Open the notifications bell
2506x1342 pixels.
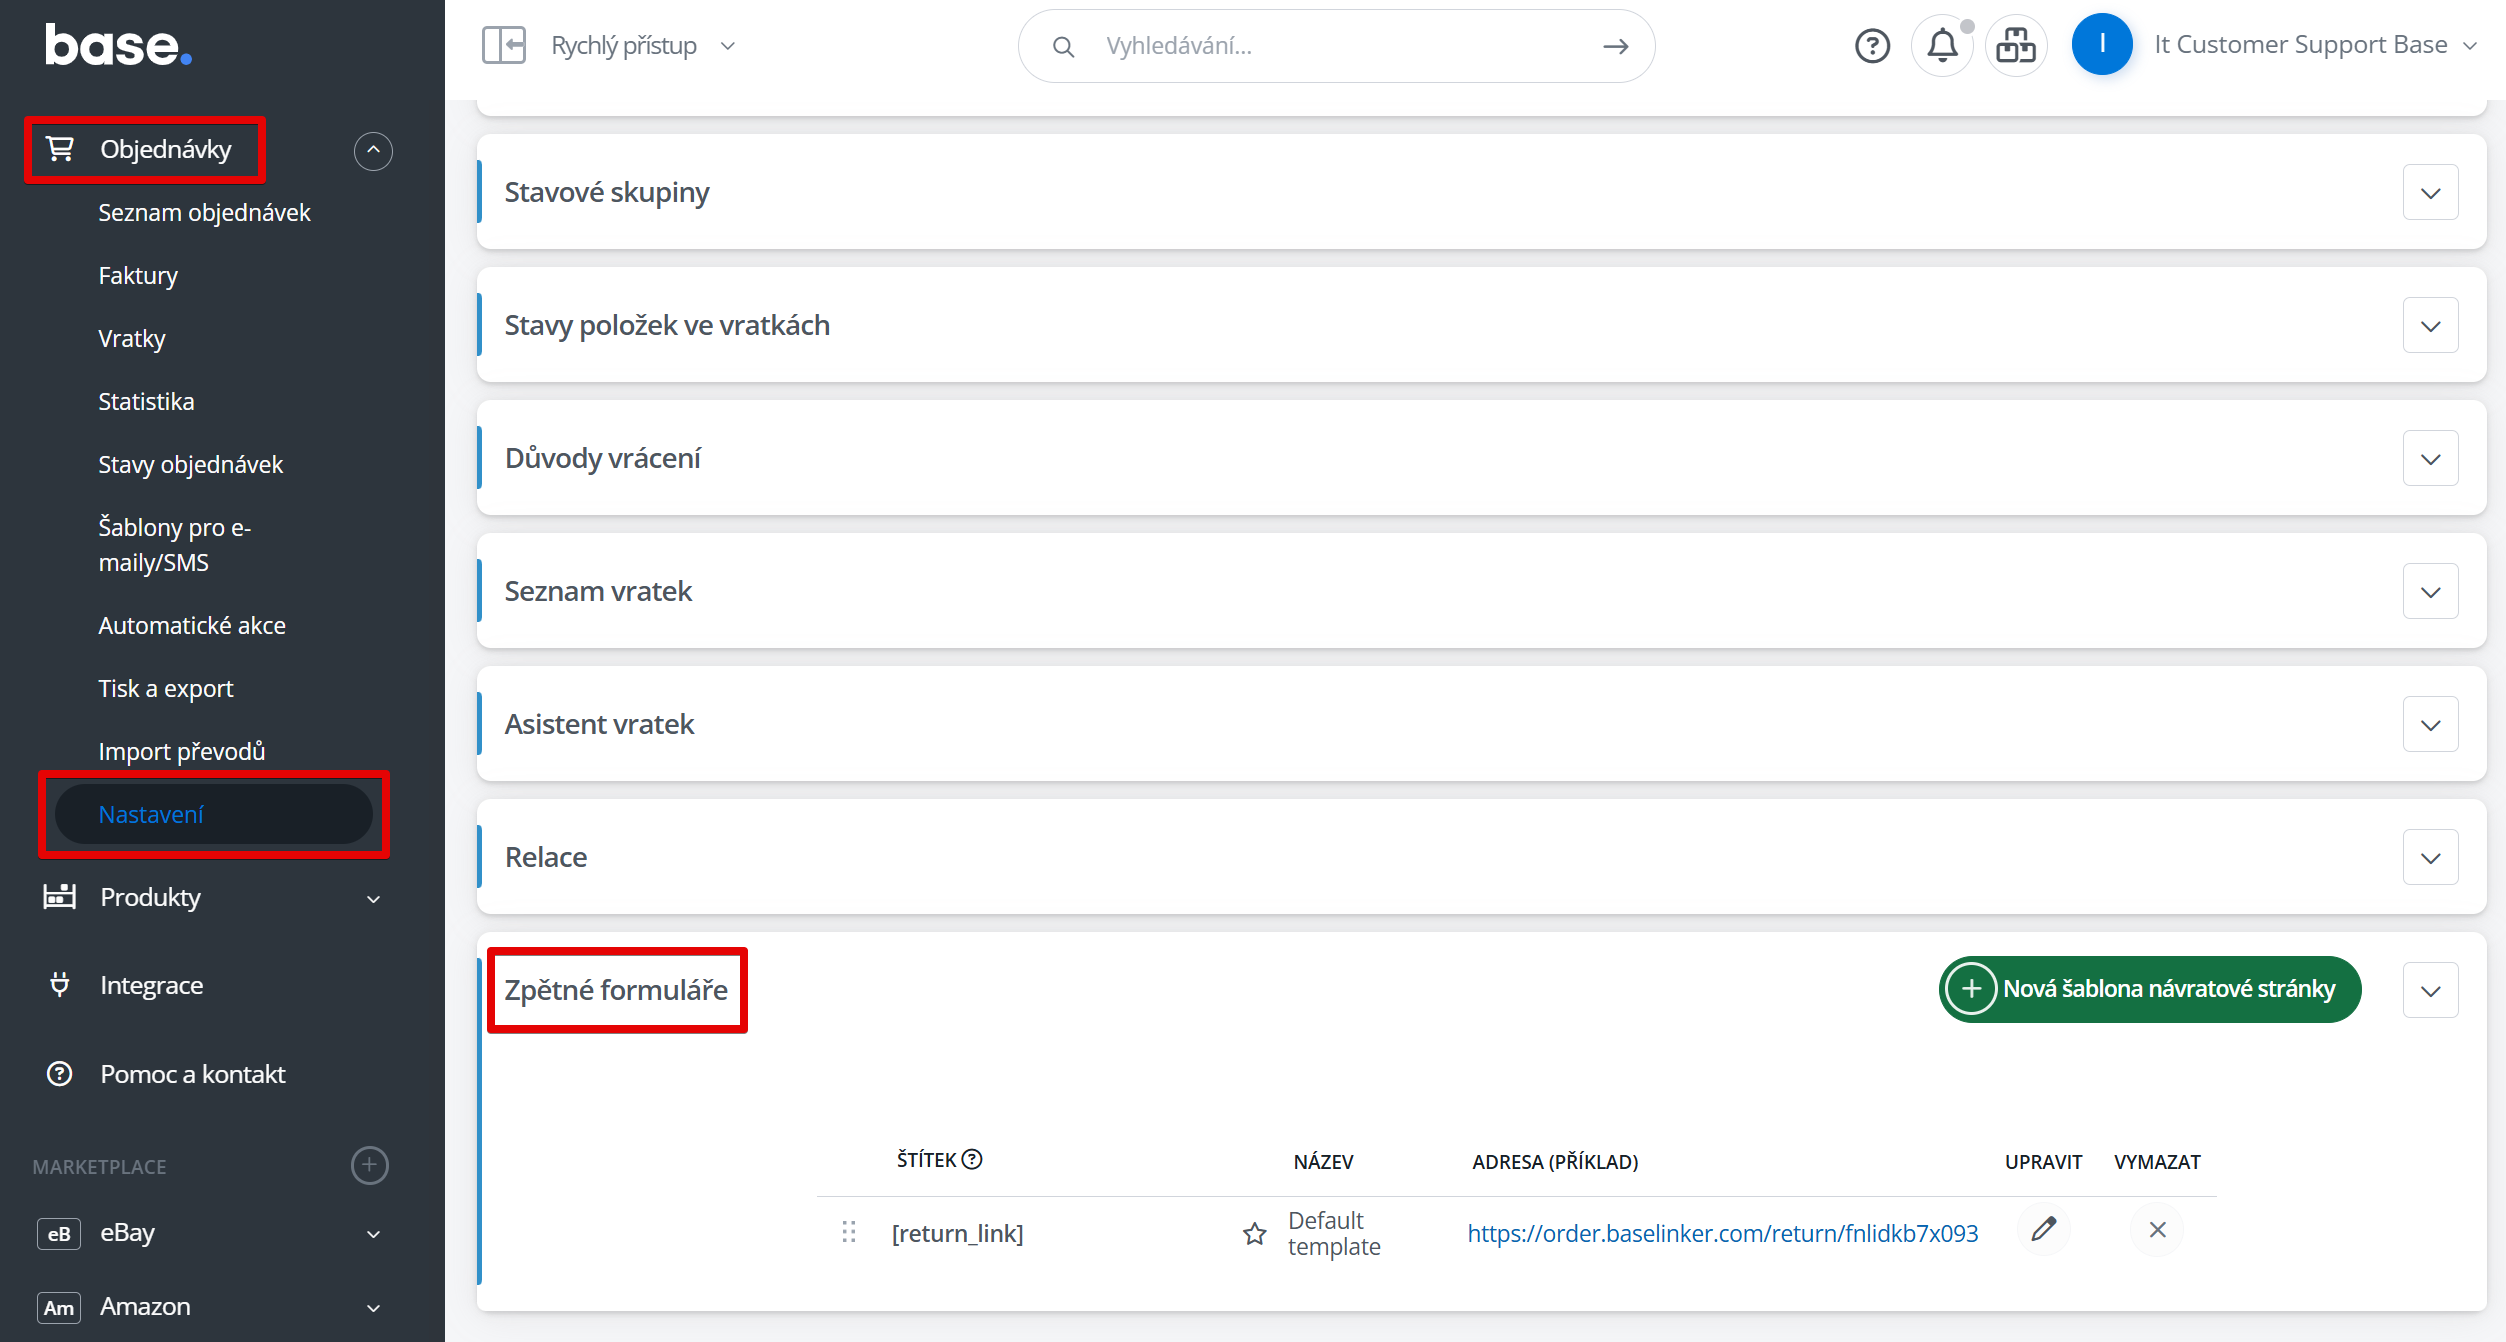tap(1942, 46)
